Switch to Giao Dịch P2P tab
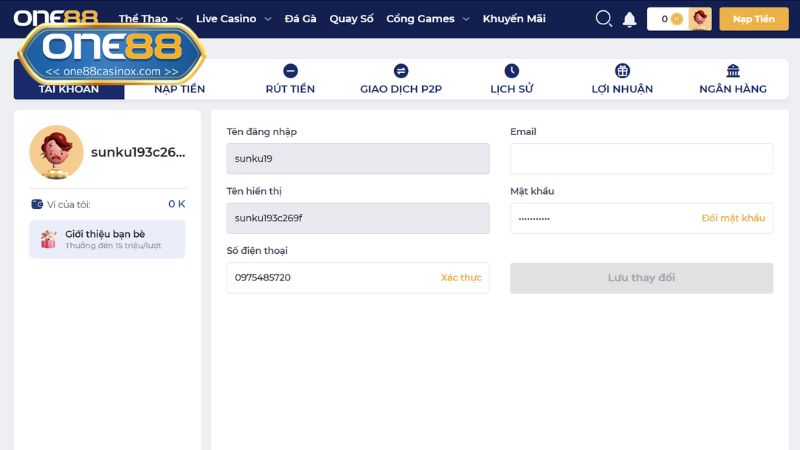This screenshot has width=800, height=450. coord(401,79)
